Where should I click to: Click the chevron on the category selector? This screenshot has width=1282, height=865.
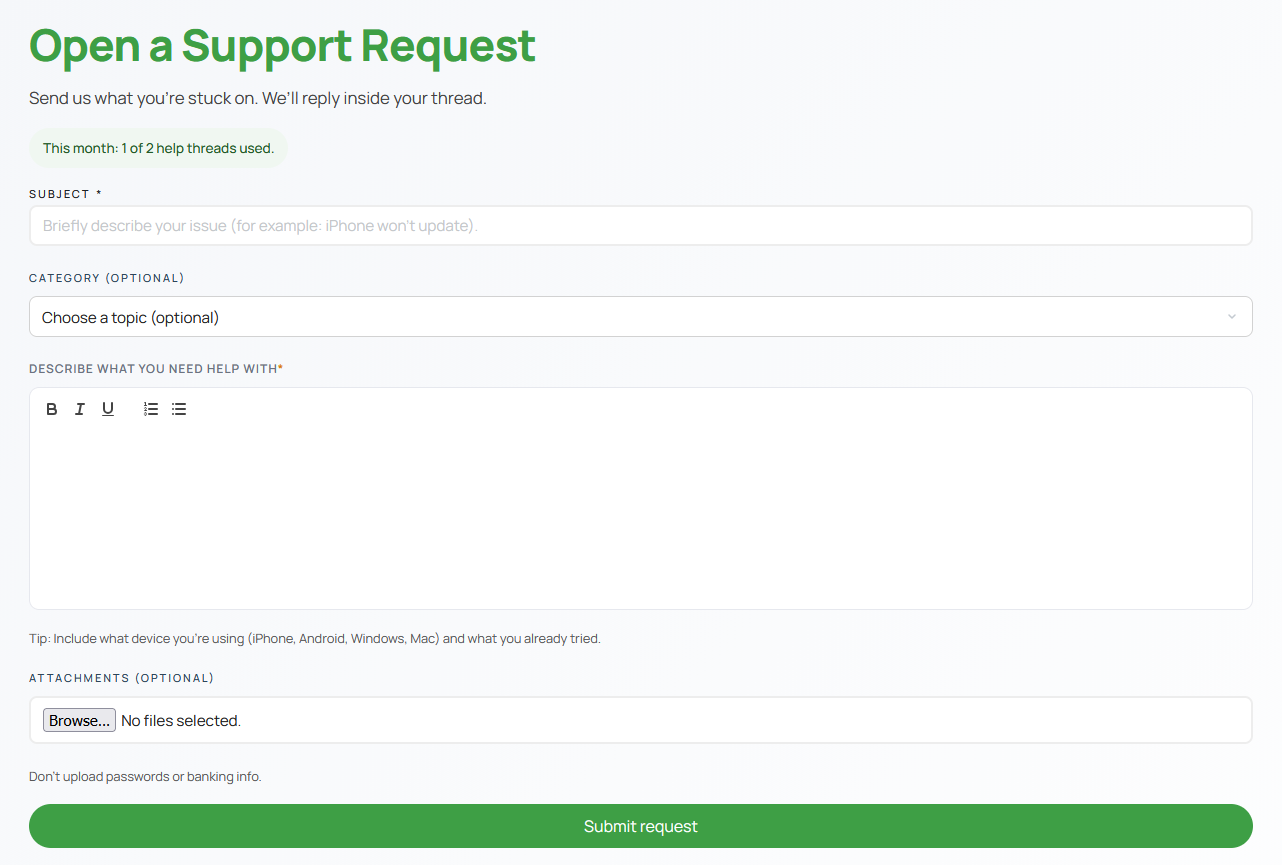(1231, 315)
